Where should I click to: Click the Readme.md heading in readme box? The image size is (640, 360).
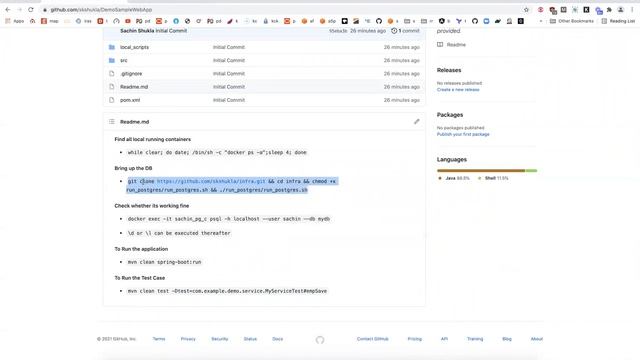click(x=134, y=122)
